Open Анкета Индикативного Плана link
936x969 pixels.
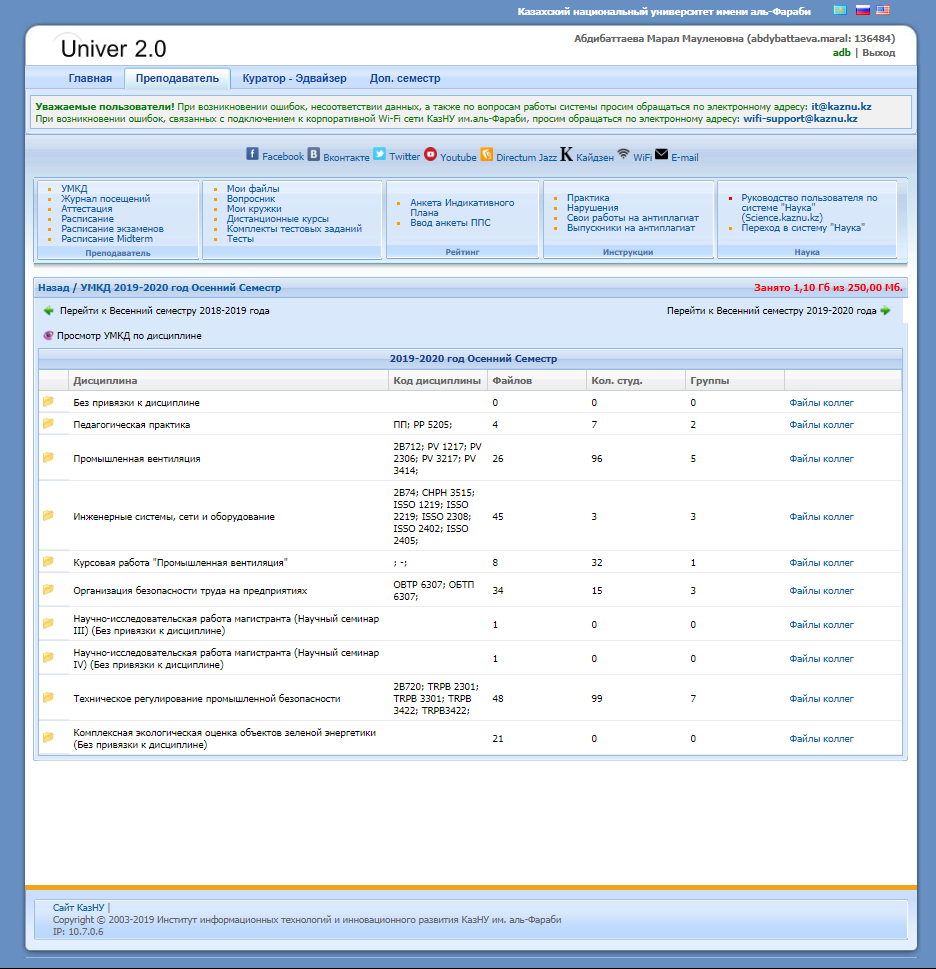(462, 208)
